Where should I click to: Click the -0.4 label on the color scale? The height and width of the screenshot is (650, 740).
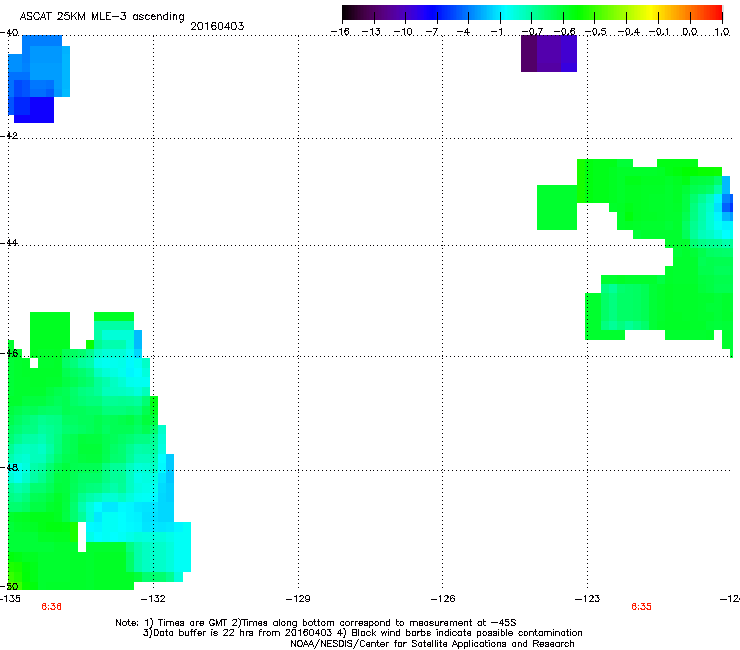pos(629,32)
